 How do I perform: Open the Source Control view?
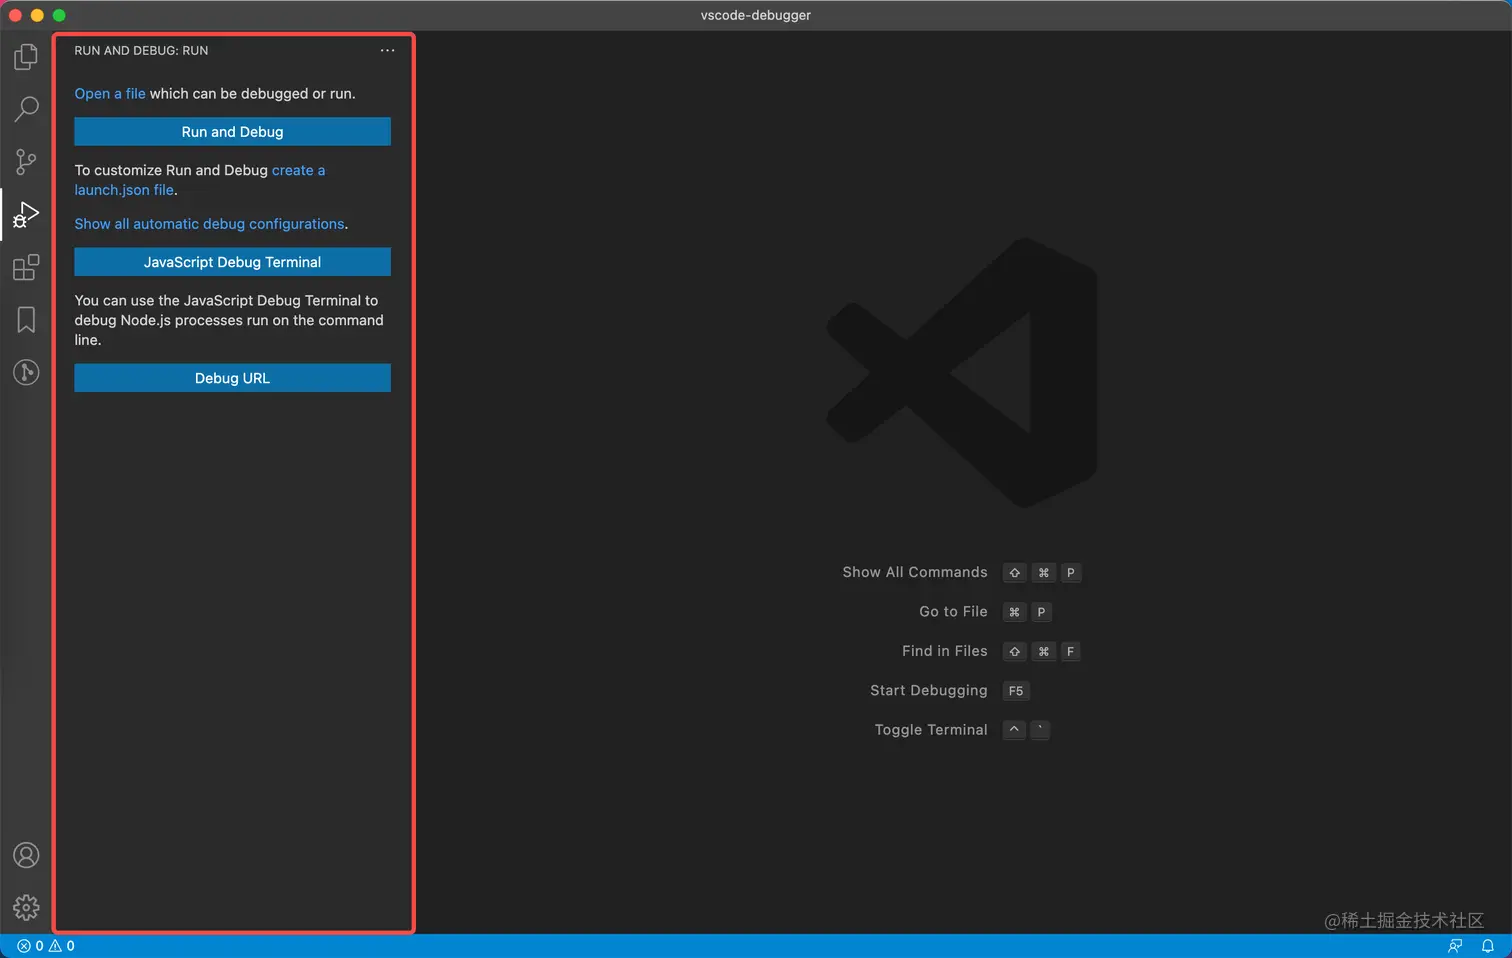pyautogui.click(x=26, y=162)
